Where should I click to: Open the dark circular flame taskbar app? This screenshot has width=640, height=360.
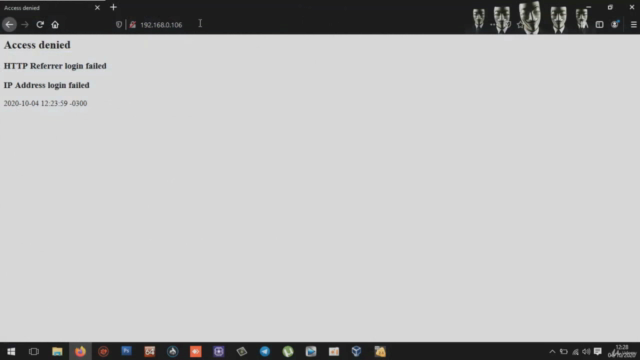tap(173, 351)
